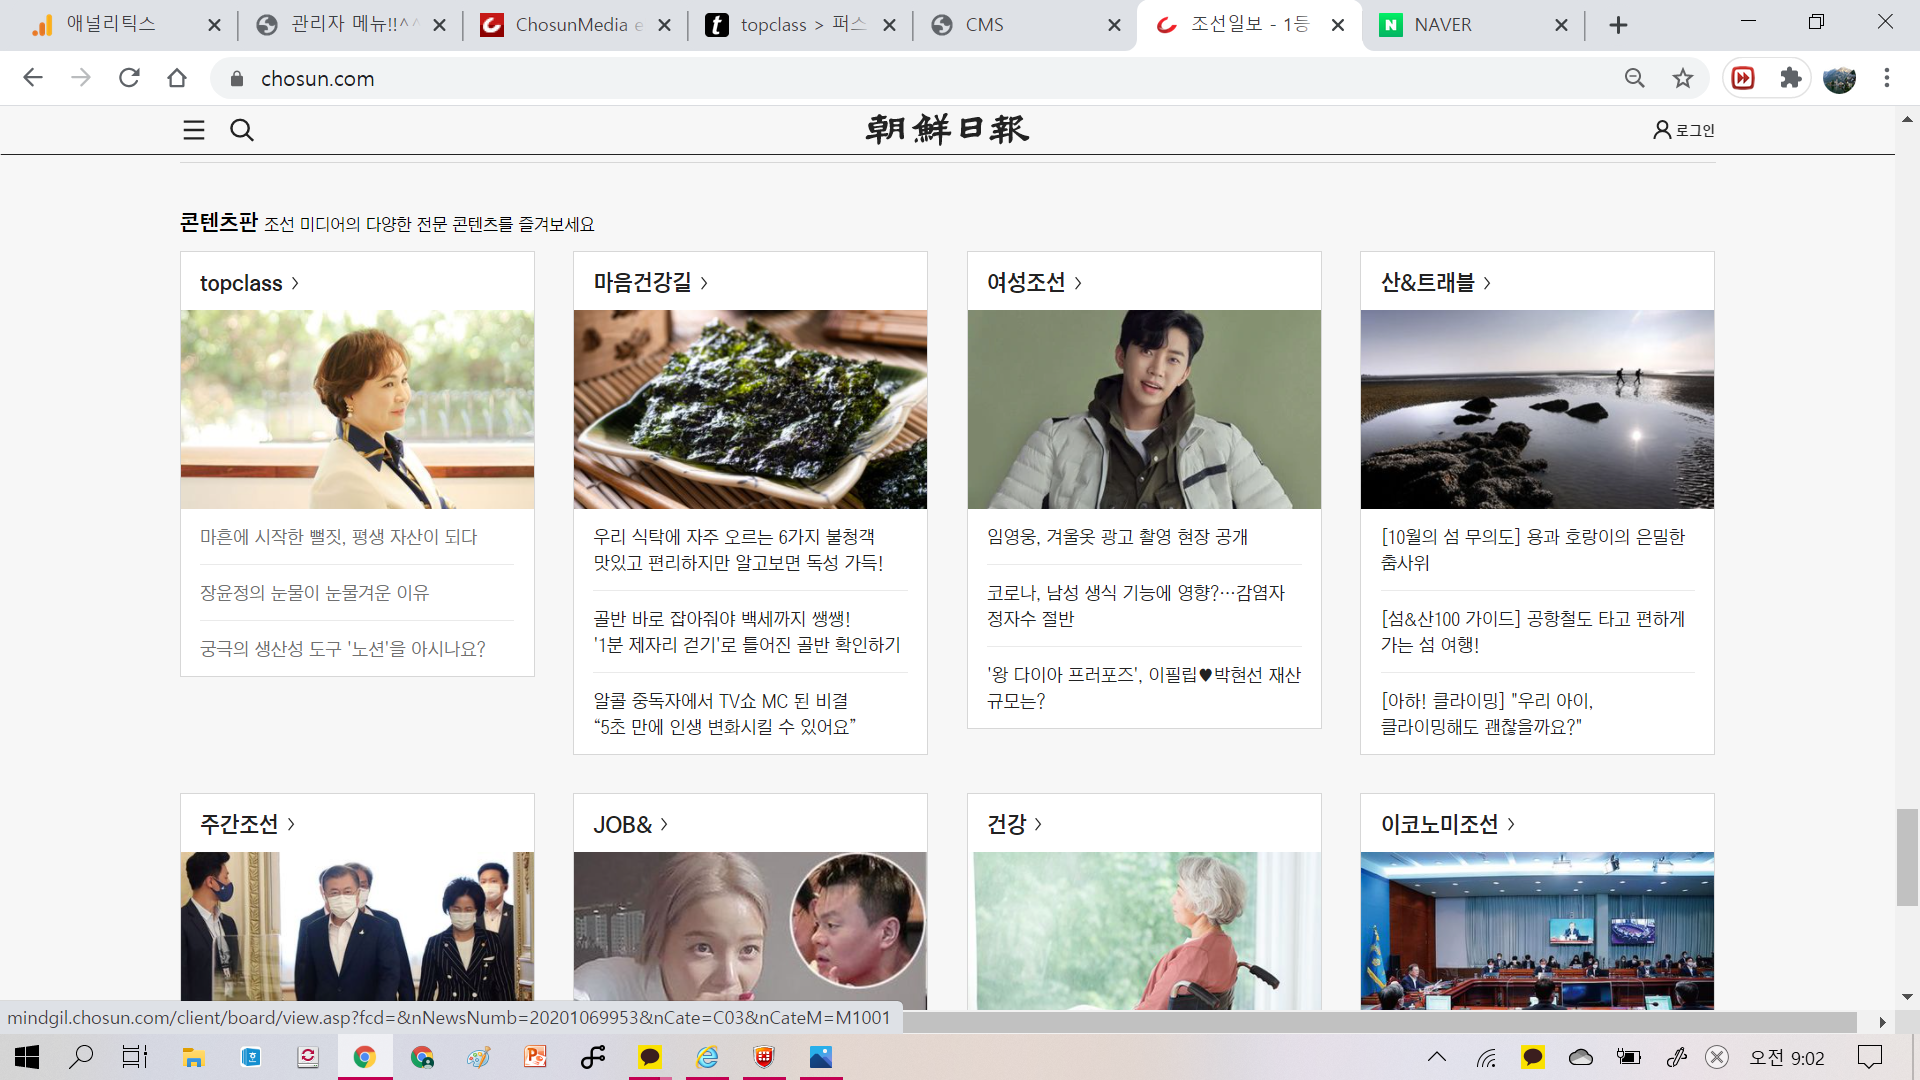Reload the chosun.com page
The image size is (1920, 1080).
pyautogui.click(x=129, y=78)
